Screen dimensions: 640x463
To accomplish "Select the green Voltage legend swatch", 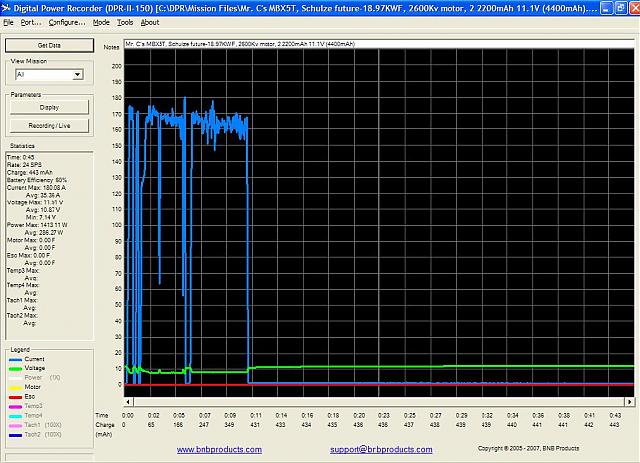I will (x=13, y=370).
